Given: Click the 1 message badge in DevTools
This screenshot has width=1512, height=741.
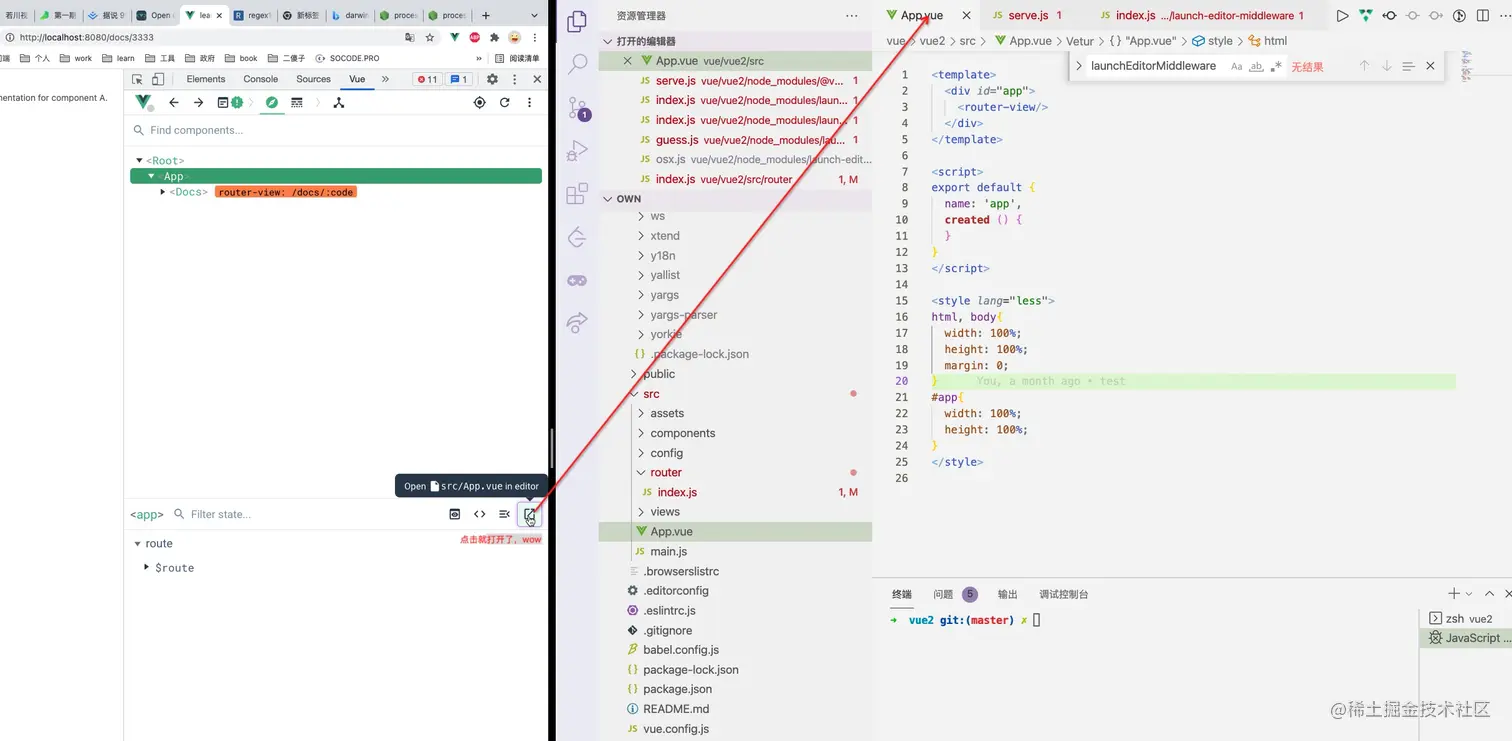Looking at the screenshot, I should pos(459,79).
